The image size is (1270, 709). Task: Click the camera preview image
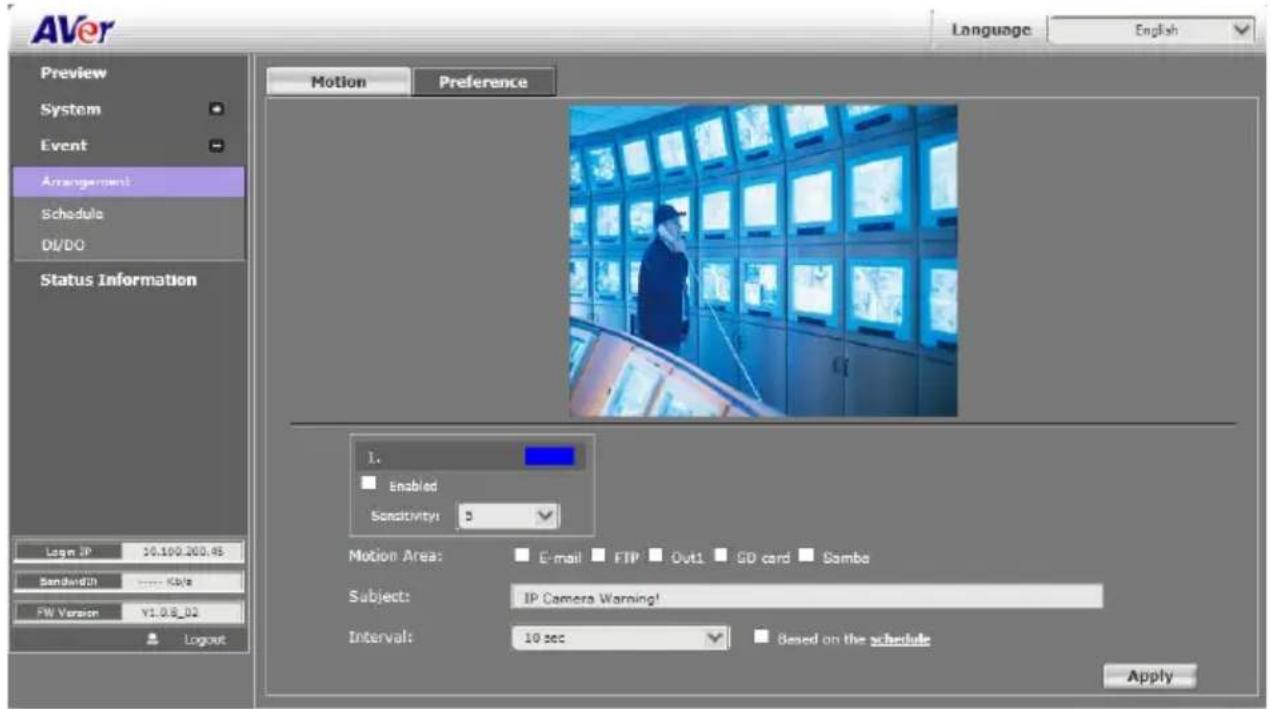point(763,260)
